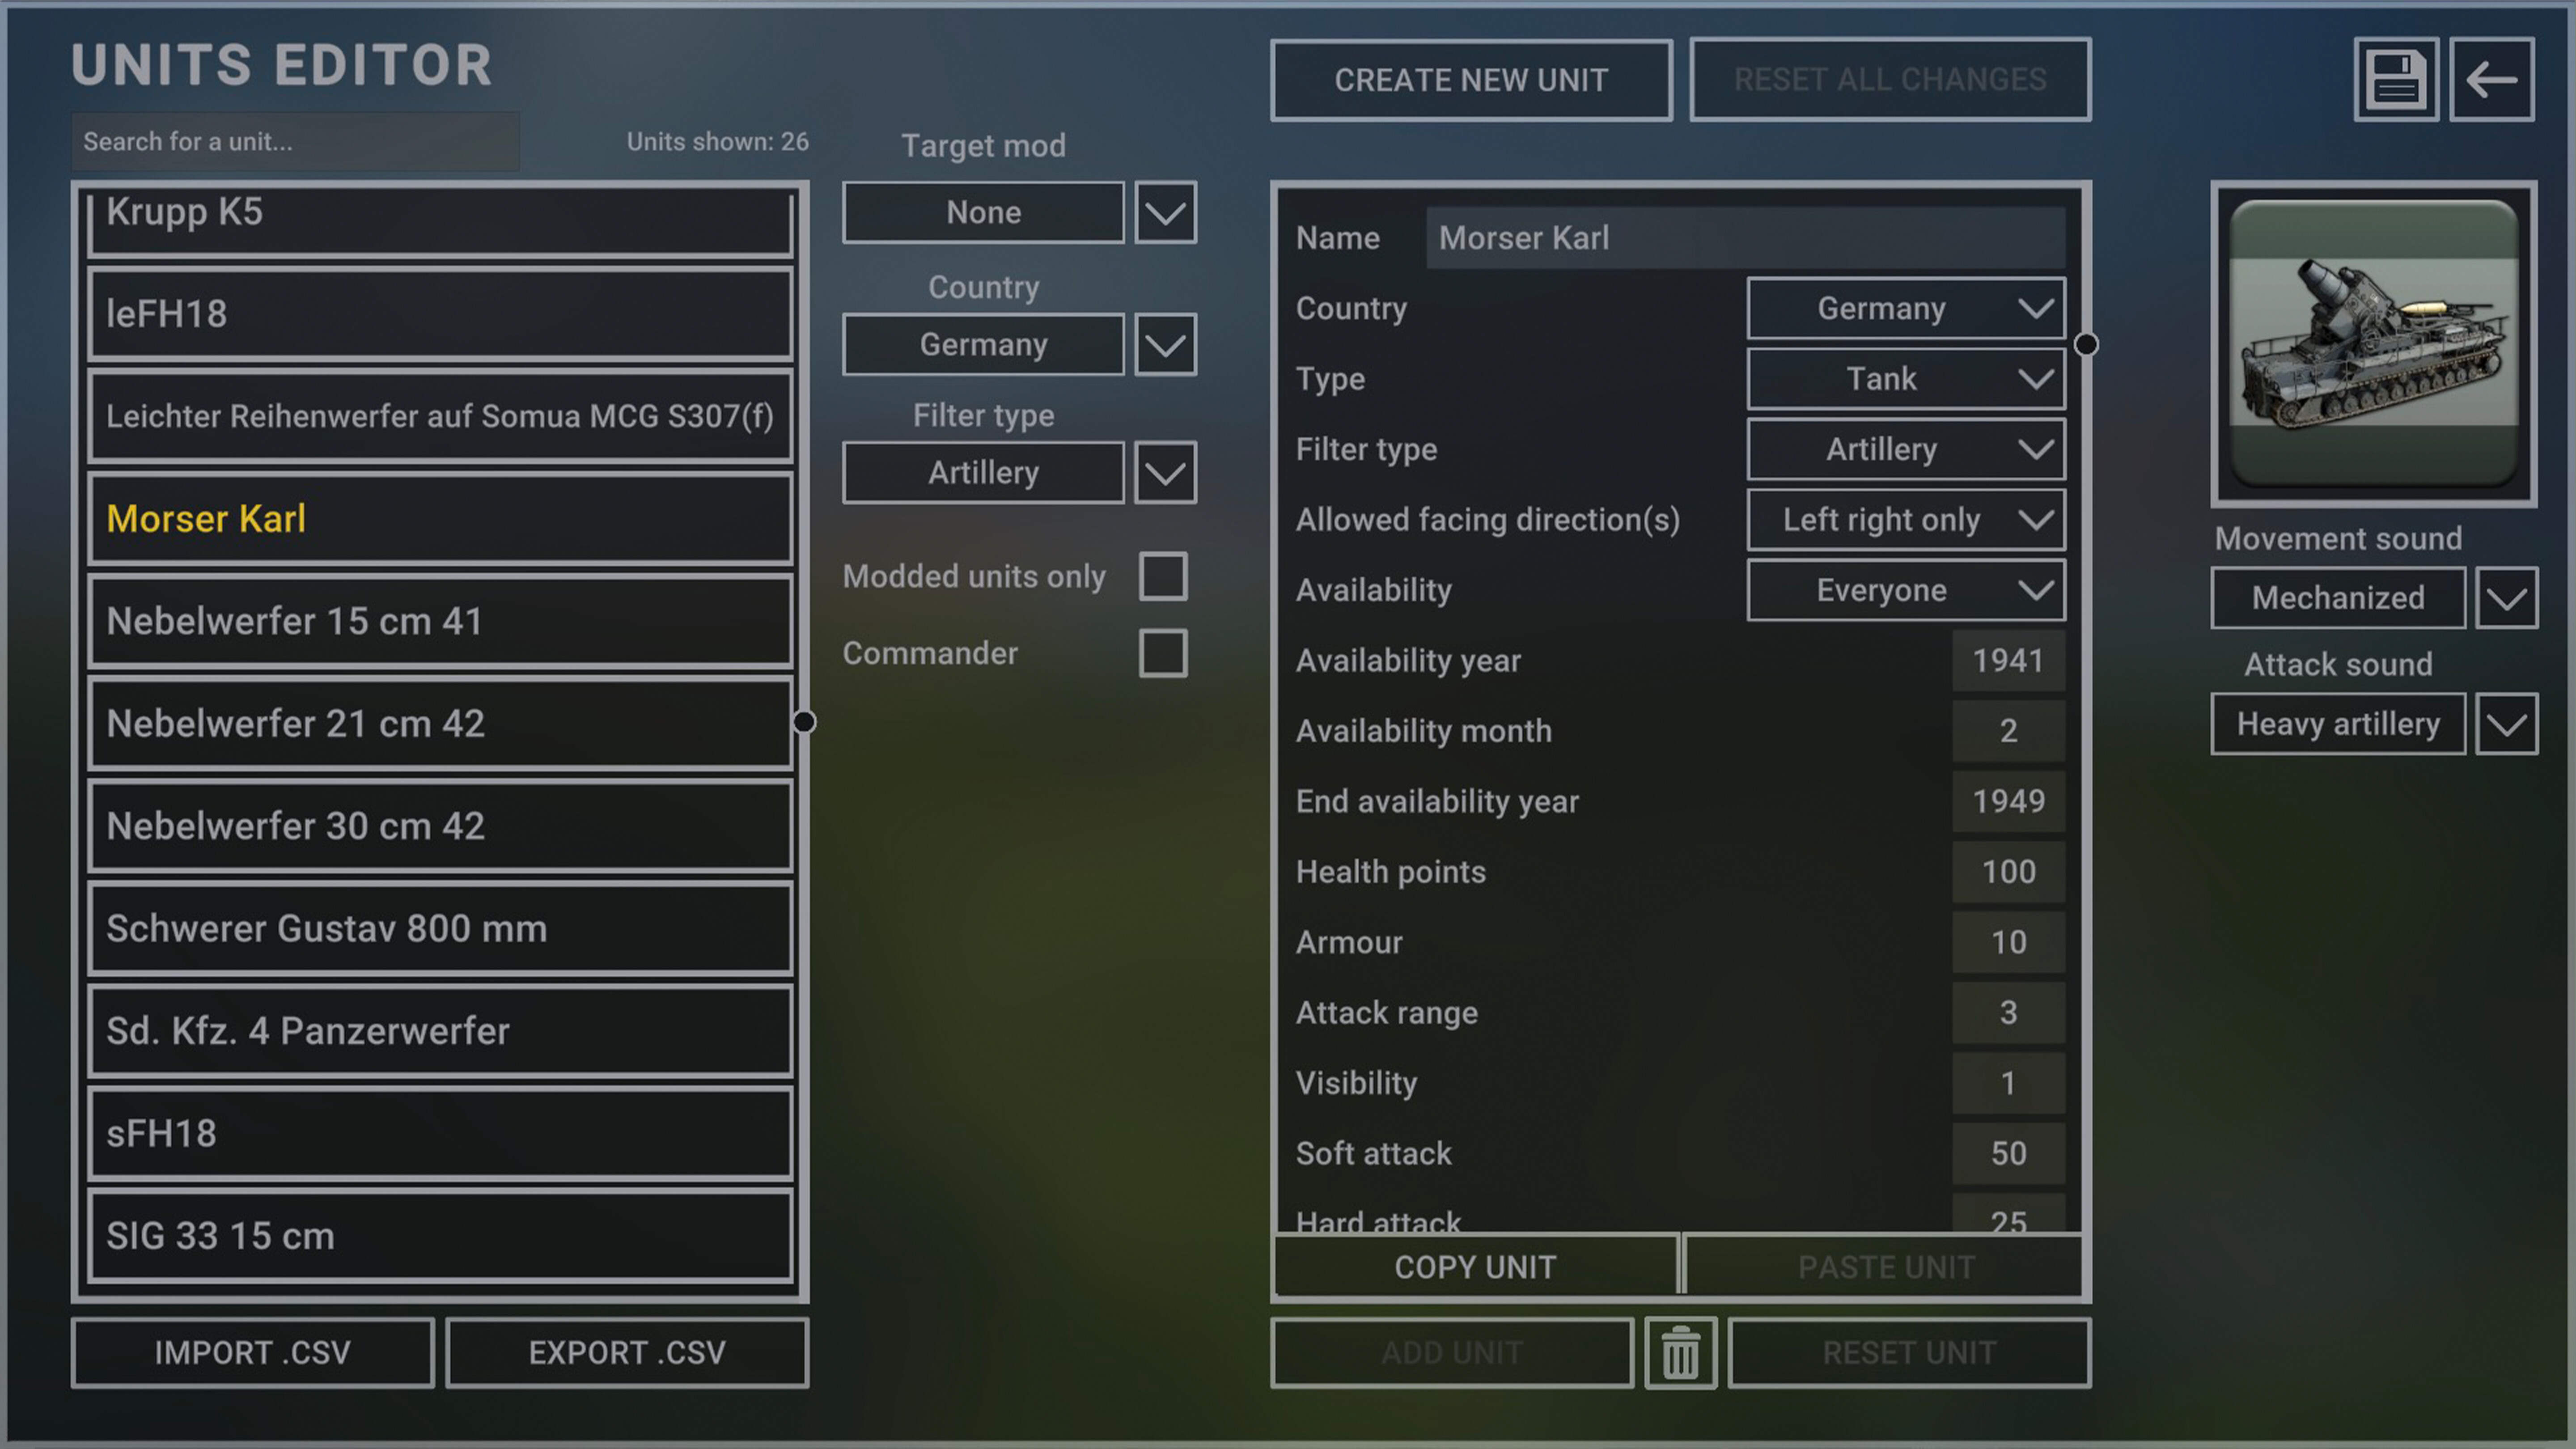Screen dimensions: 2576x1449
Task: Select Nebelwerfer 15 cm 41 unit
Action: pos(440,621)
